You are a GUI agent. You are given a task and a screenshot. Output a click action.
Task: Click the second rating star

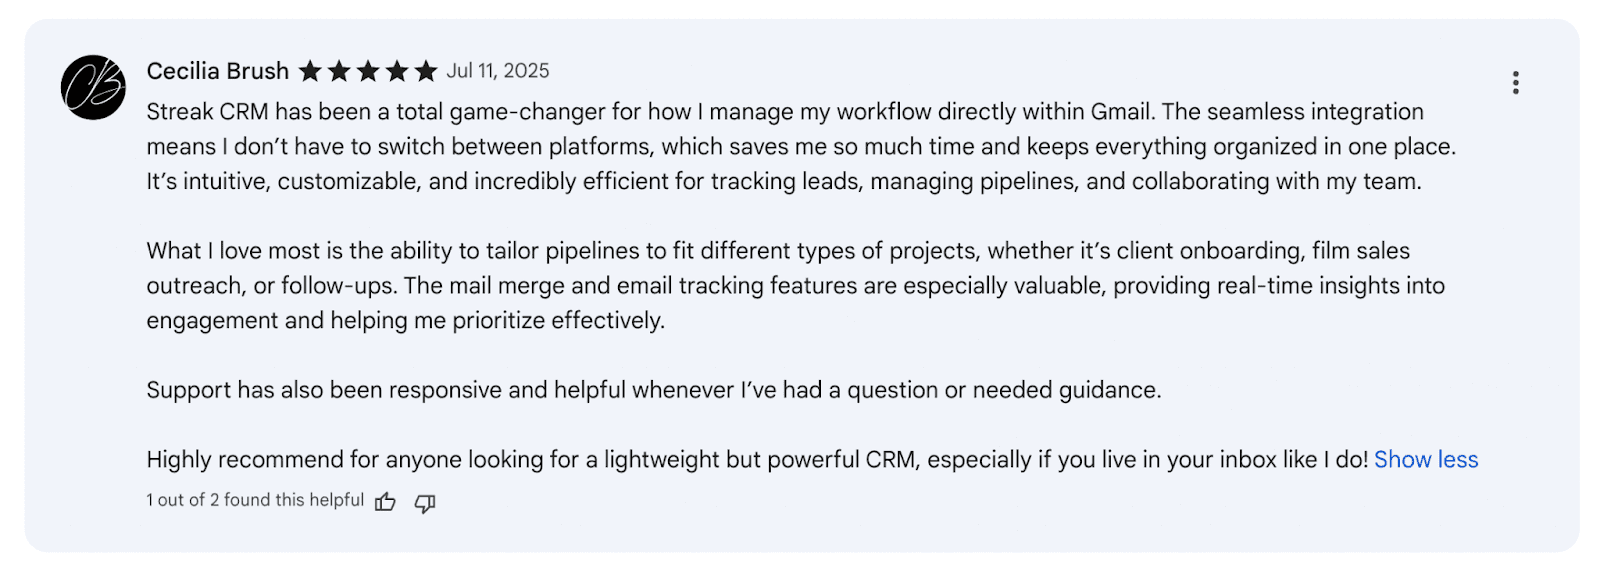point(339,71)
